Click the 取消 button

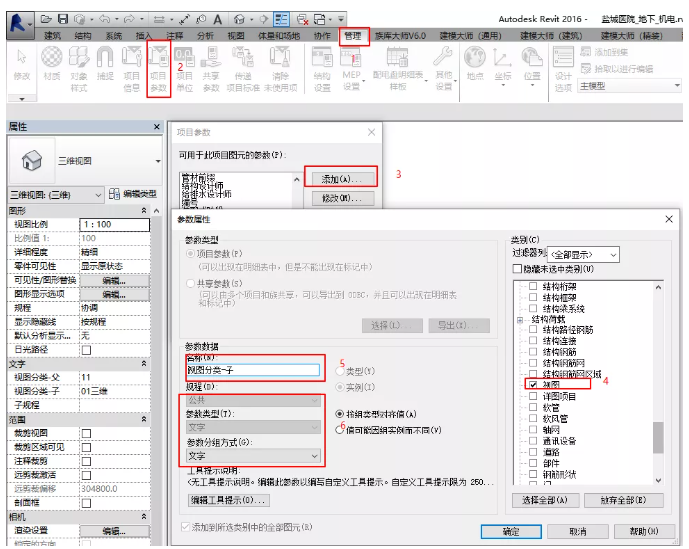[x=577, y=531]
